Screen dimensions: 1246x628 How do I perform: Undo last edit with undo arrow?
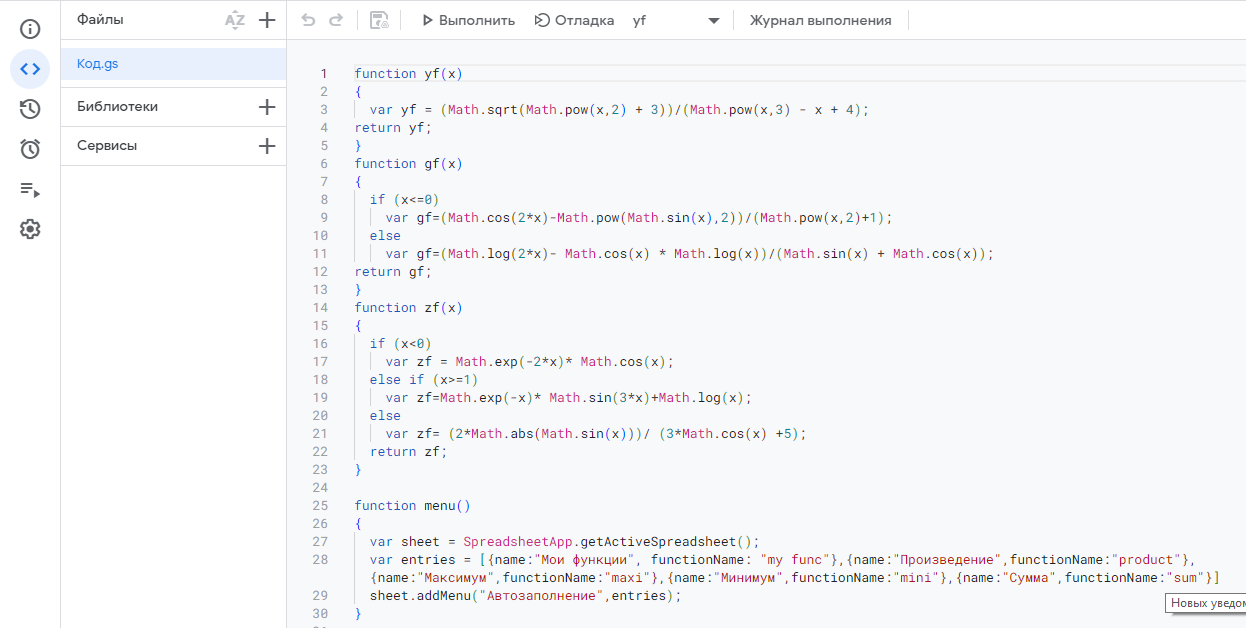308,20
